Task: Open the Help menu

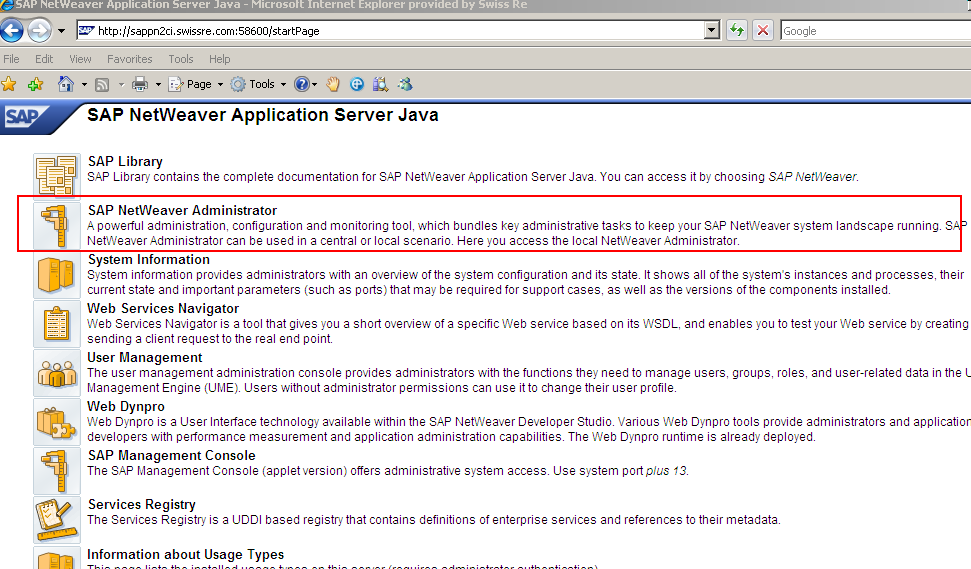Action: [219, 59]
